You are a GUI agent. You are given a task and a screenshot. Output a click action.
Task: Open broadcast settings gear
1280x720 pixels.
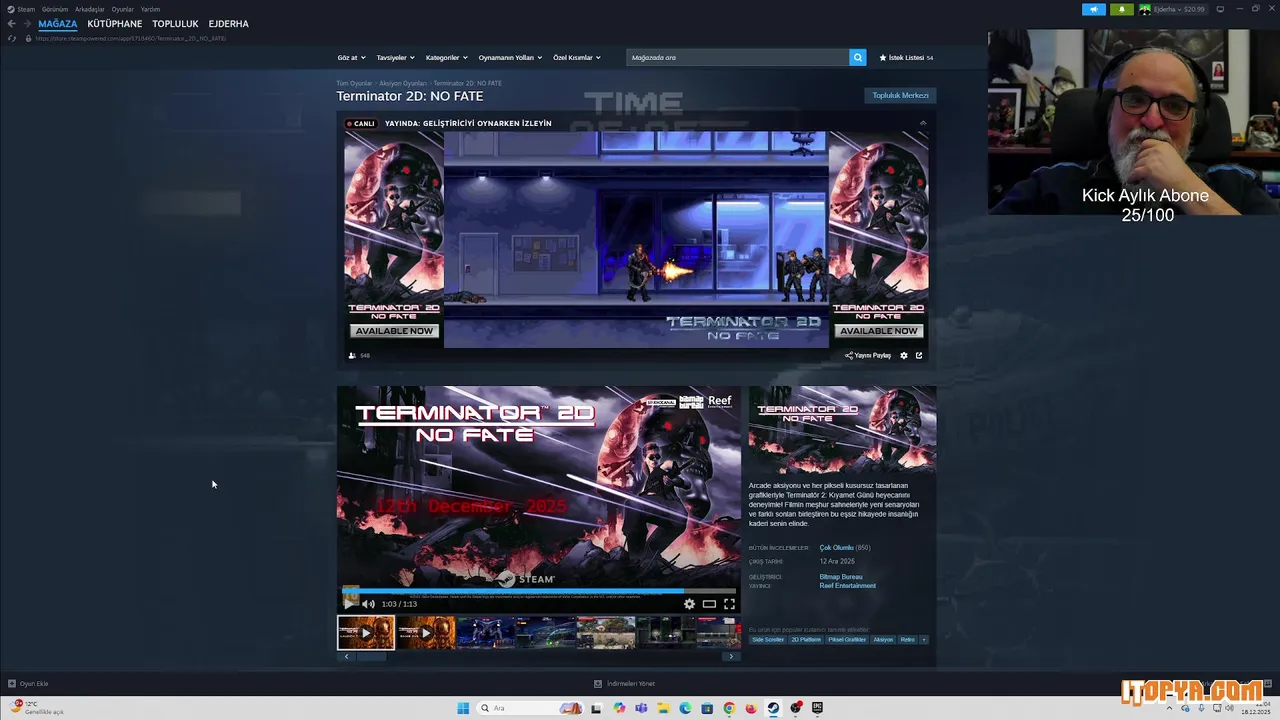click(x=904, y=355)
